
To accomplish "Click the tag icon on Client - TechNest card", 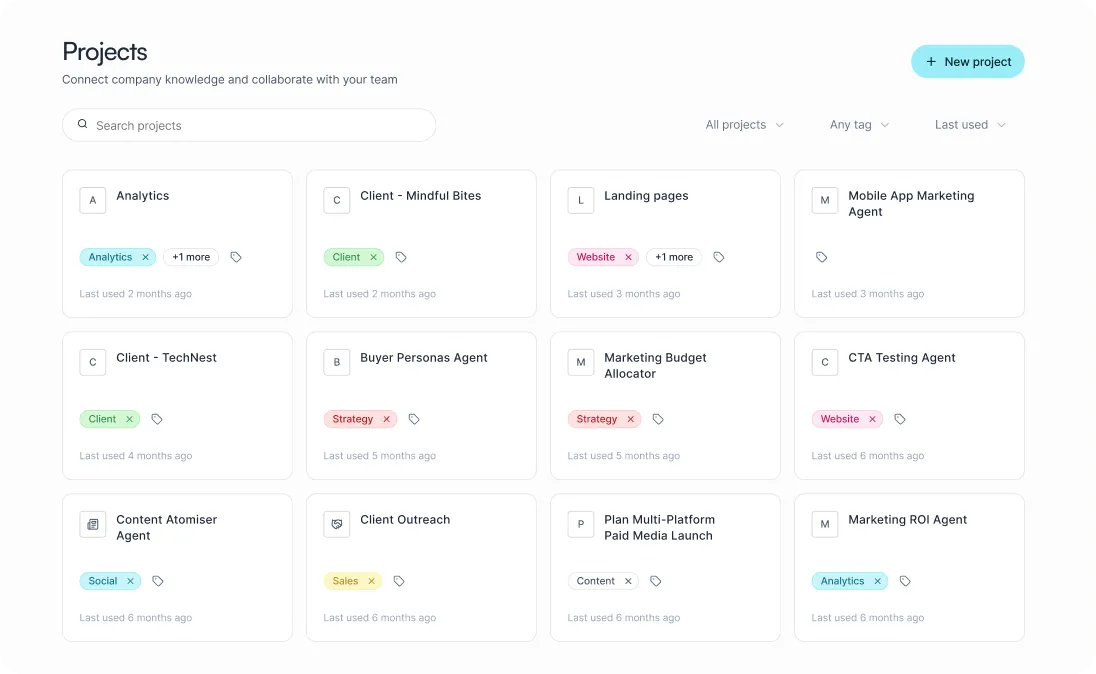I will point(157,419).
